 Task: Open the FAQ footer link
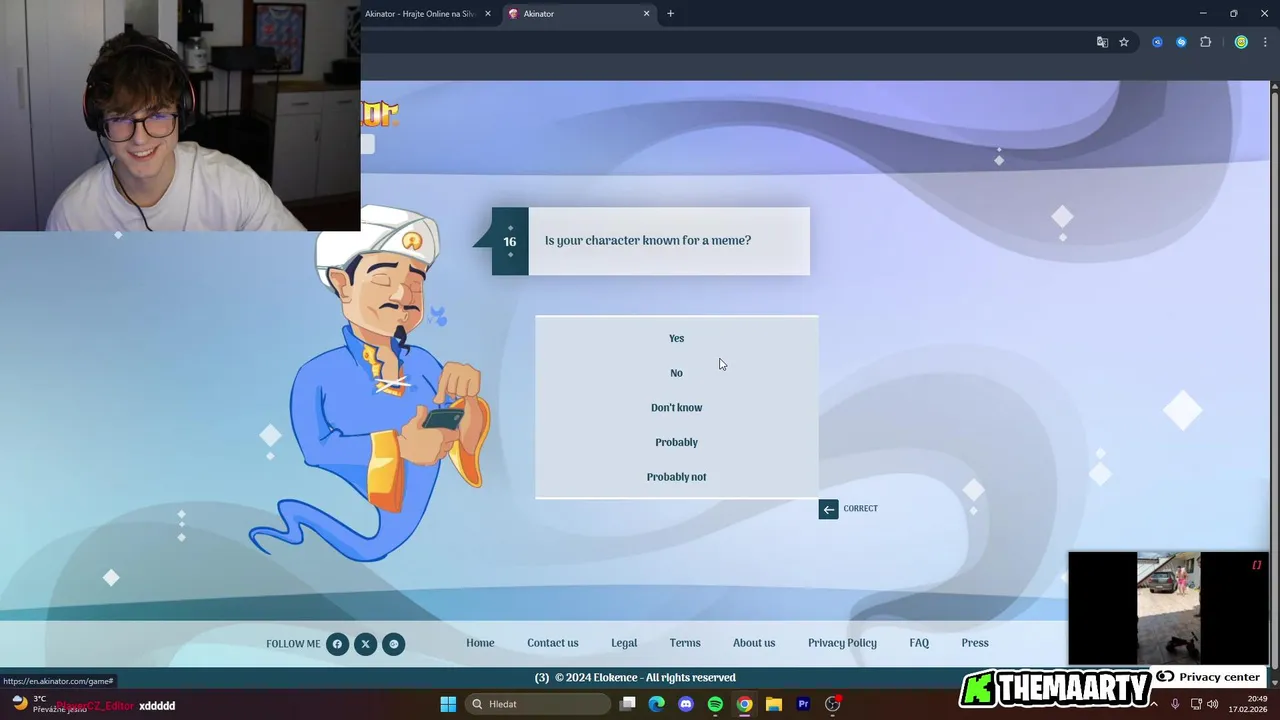(919, 643)
